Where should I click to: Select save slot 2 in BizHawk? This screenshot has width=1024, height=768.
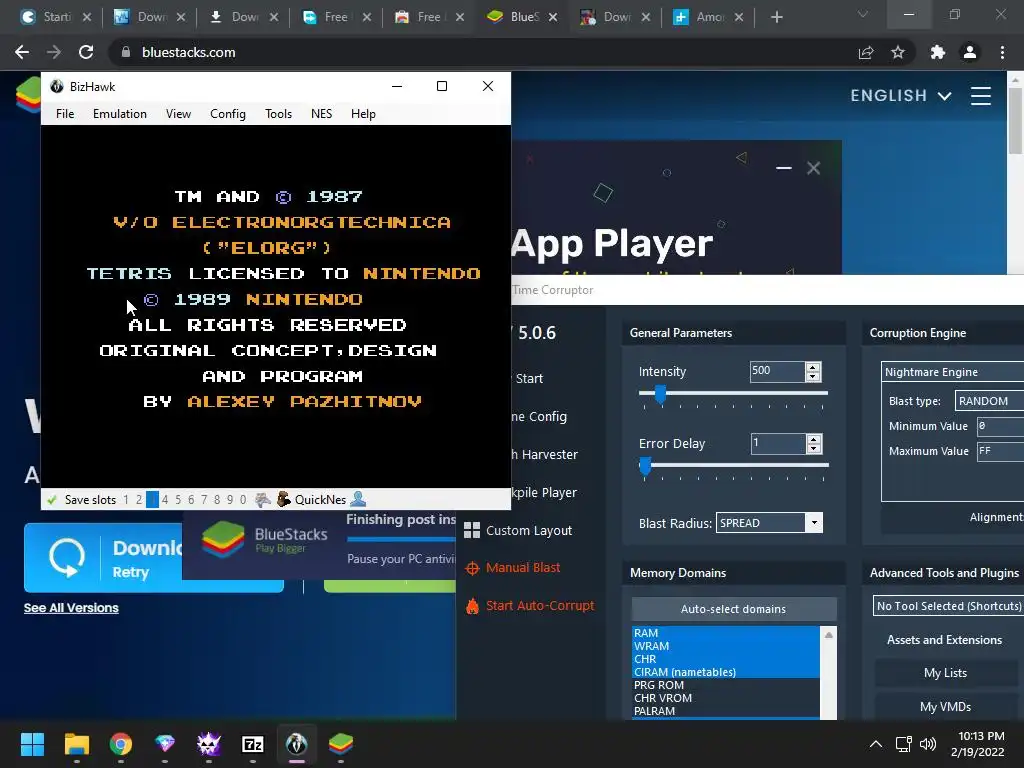(x=138, y=500)
